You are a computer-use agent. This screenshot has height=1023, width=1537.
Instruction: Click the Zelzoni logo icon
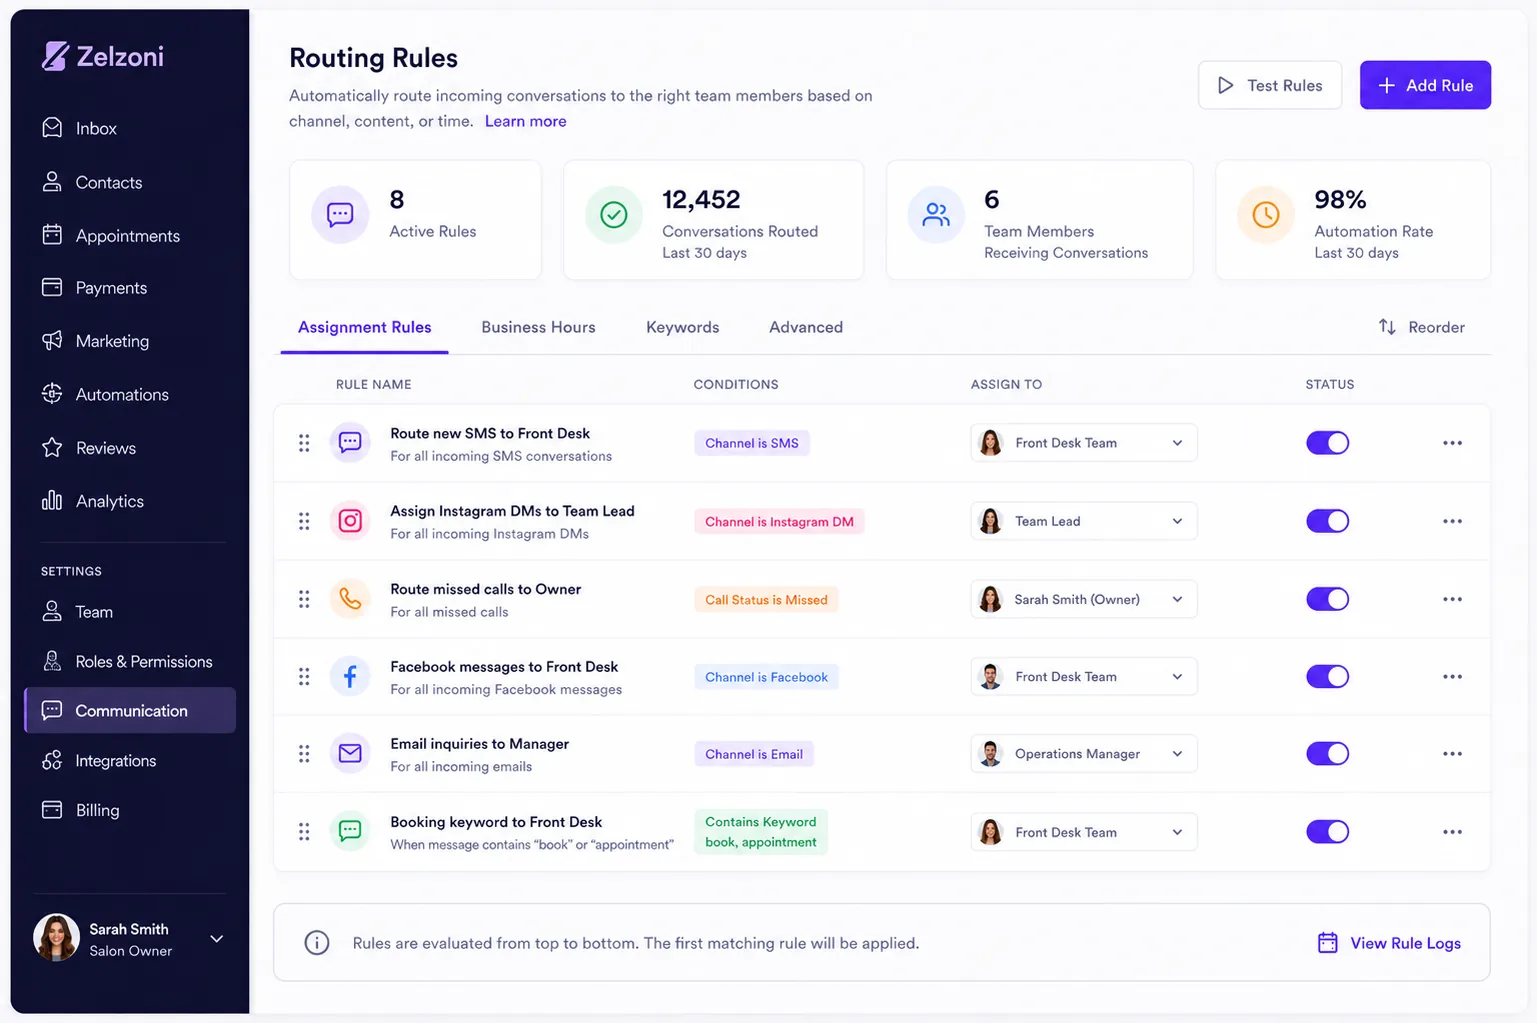click(x=55, y=56)
